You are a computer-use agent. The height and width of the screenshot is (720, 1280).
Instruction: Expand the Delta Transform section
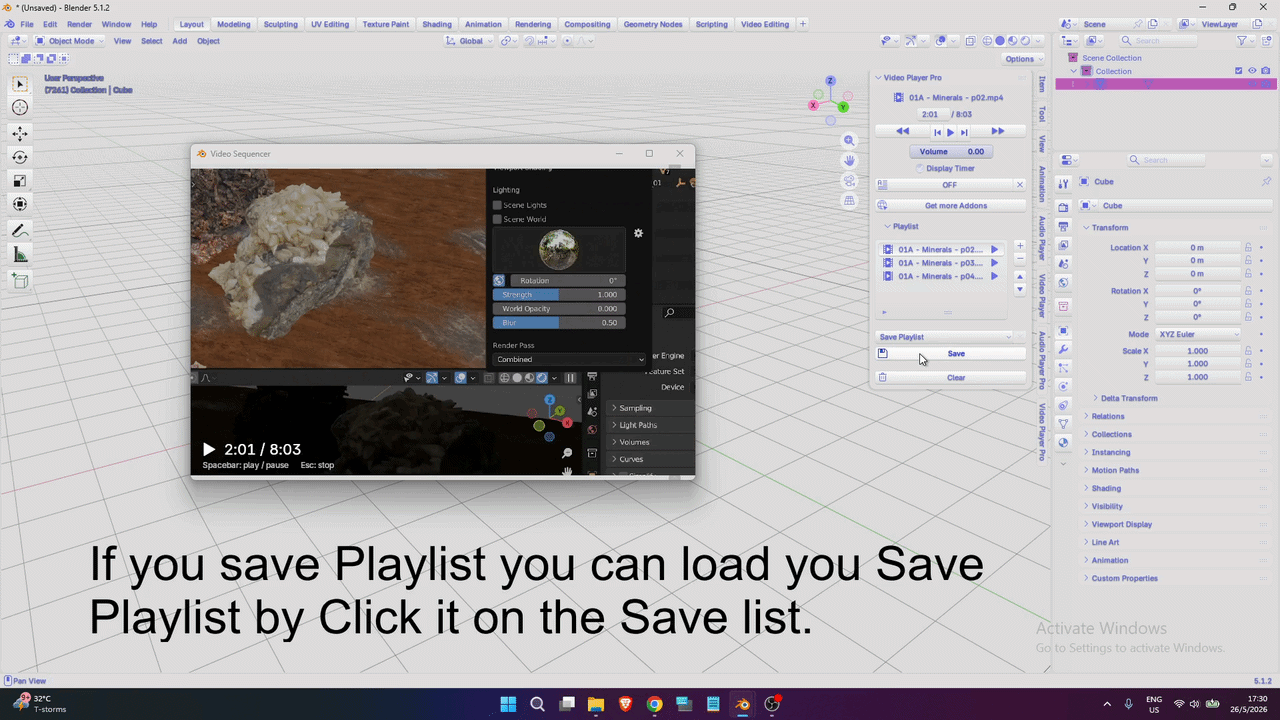[1125, 398]
